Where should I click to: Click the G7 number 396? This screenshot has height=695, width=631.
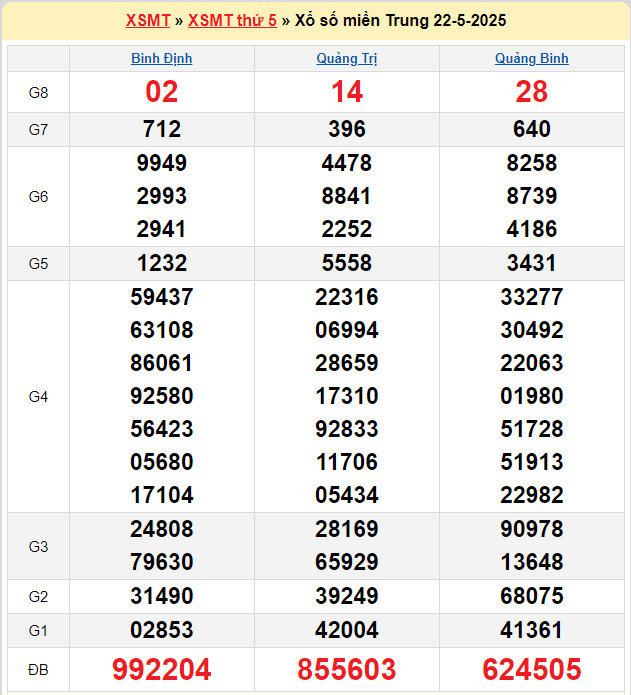pyautogui.click(x=347, y=129)
